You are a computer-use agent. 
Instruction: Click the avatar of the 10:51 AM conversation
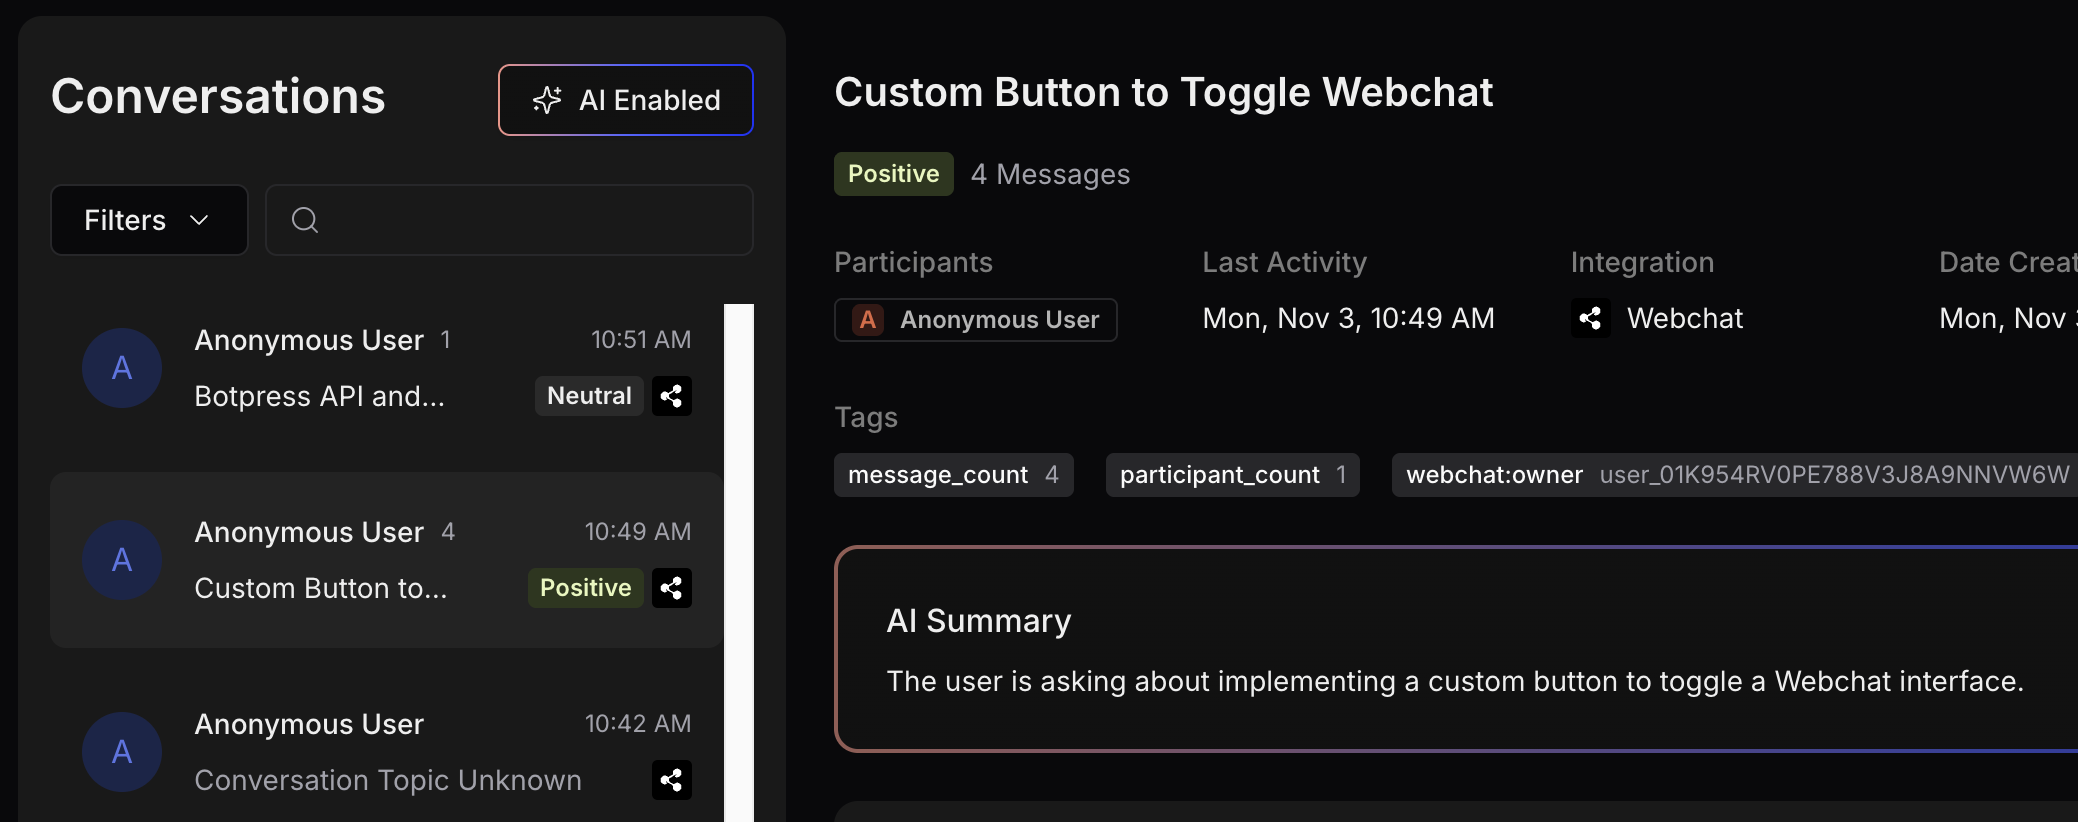(x=122, y=368)
